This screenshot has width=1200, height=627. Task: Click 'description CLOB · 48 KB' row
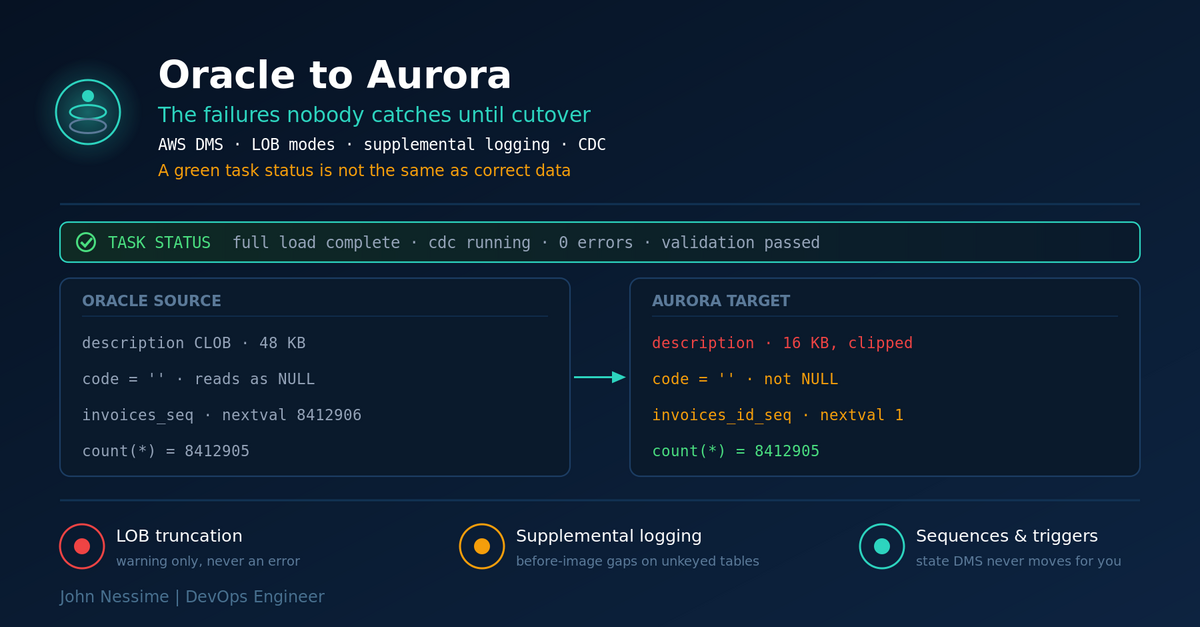(x=194, y=343)
